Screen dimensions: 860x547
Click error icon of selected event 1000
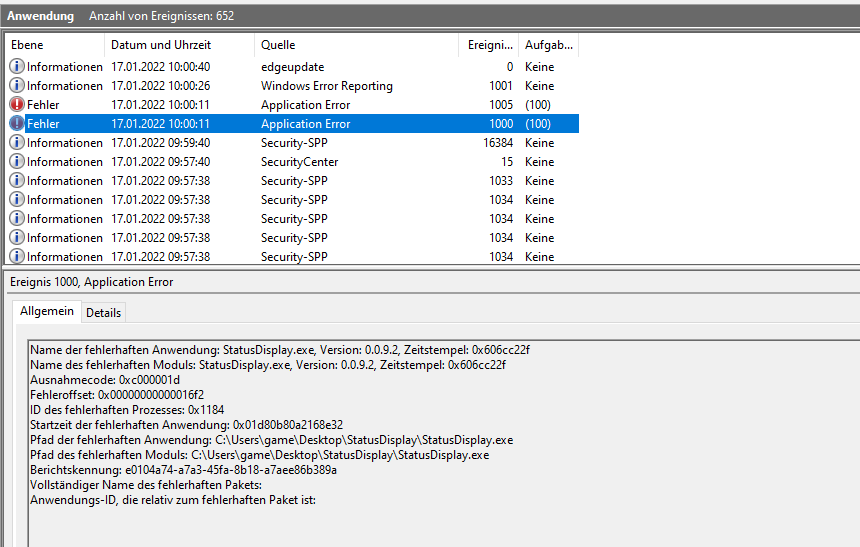click(17, 123)
